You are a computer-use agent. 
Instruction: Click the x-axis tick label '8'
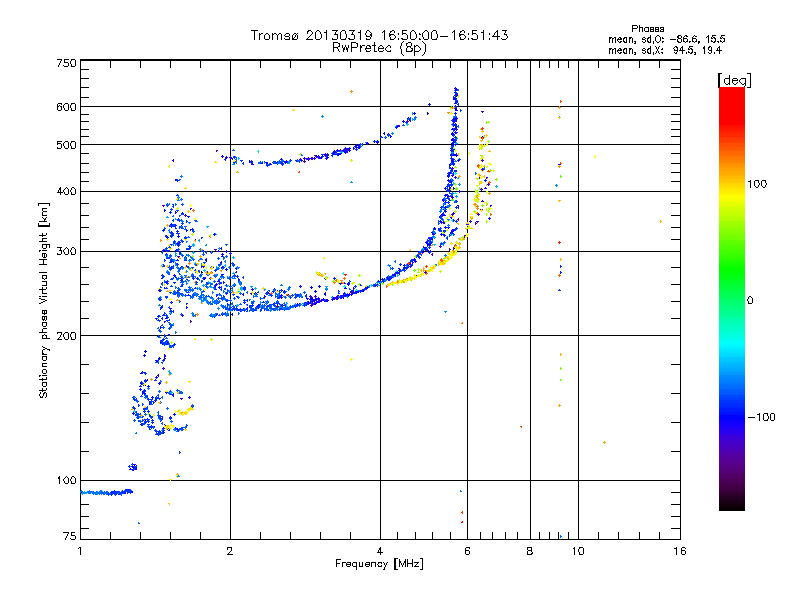coord(530,551)
